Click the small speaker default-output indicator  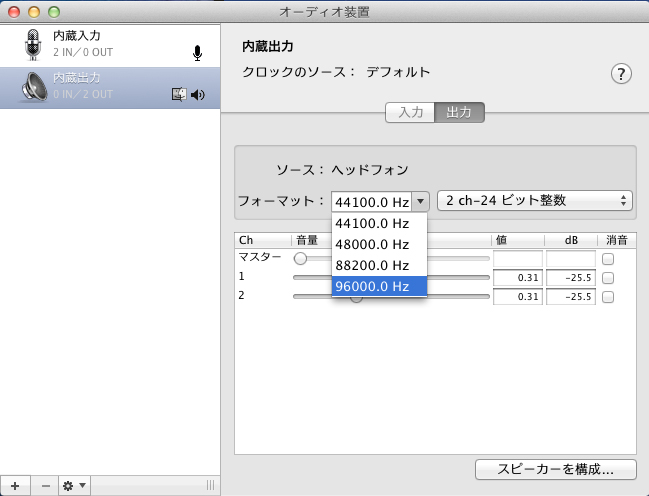pos(198,95)
